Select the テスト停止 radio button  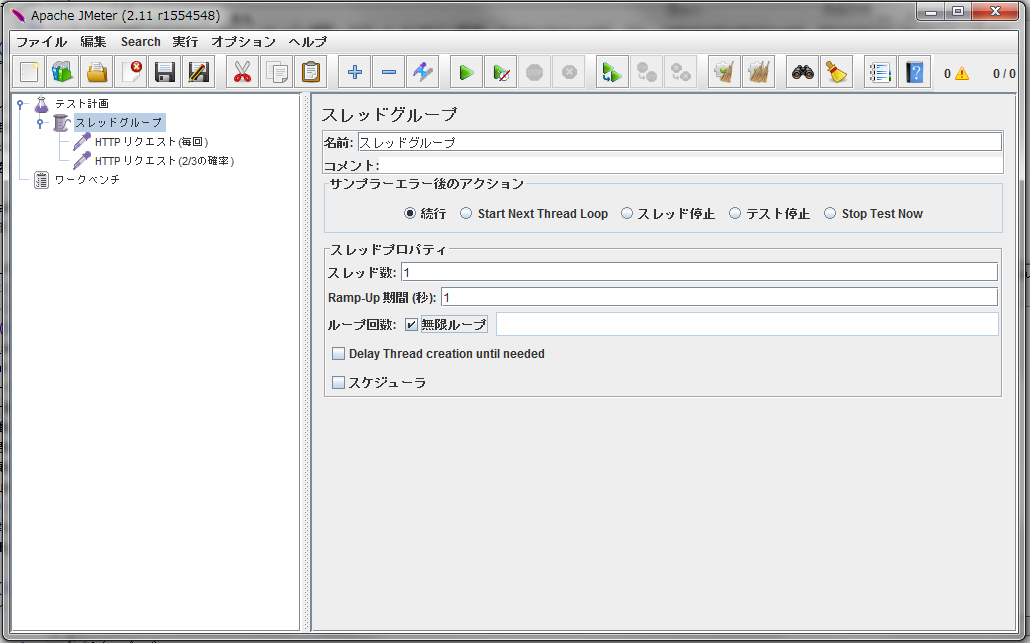(x=735, y=213)
